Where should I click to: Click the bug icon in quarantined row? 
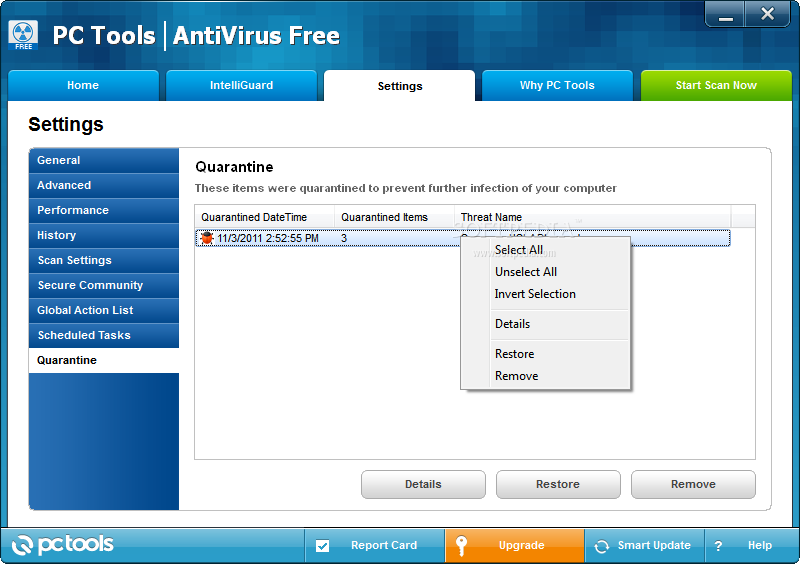(207, 238)
